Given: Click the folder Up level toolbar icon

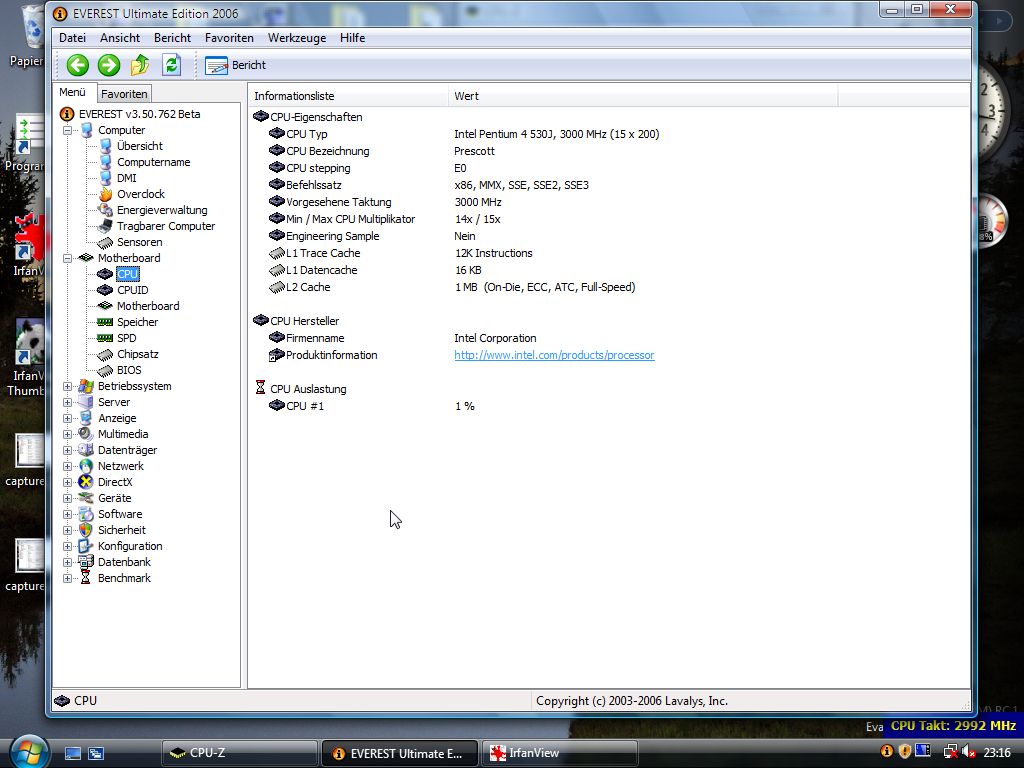Looking at the screenshot, I should (x=140, y=65).
